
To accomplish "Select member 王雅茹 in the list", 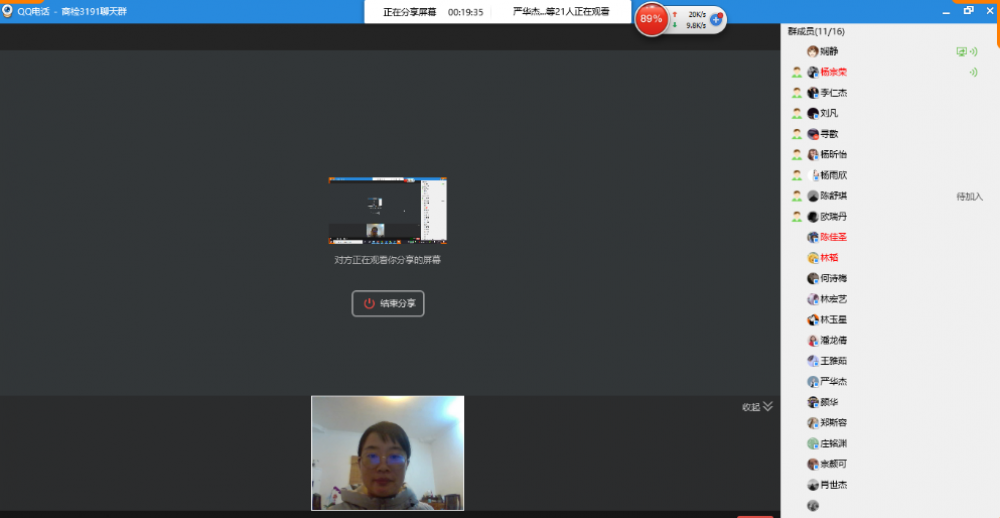I will (x=834, y=360).
